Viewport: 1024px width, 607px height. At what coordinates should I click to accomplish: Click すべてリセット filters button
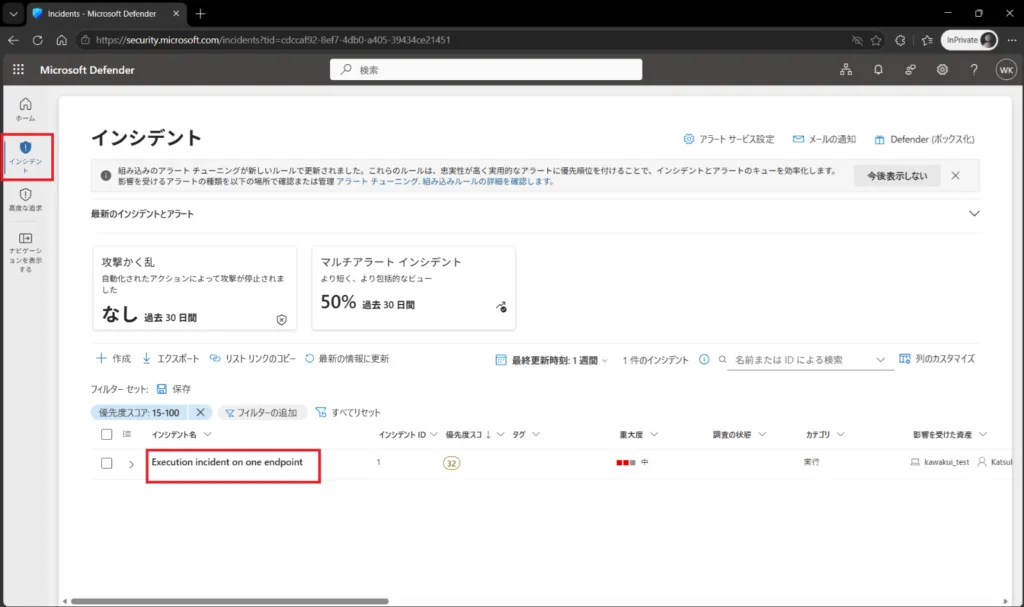[348, 412]
